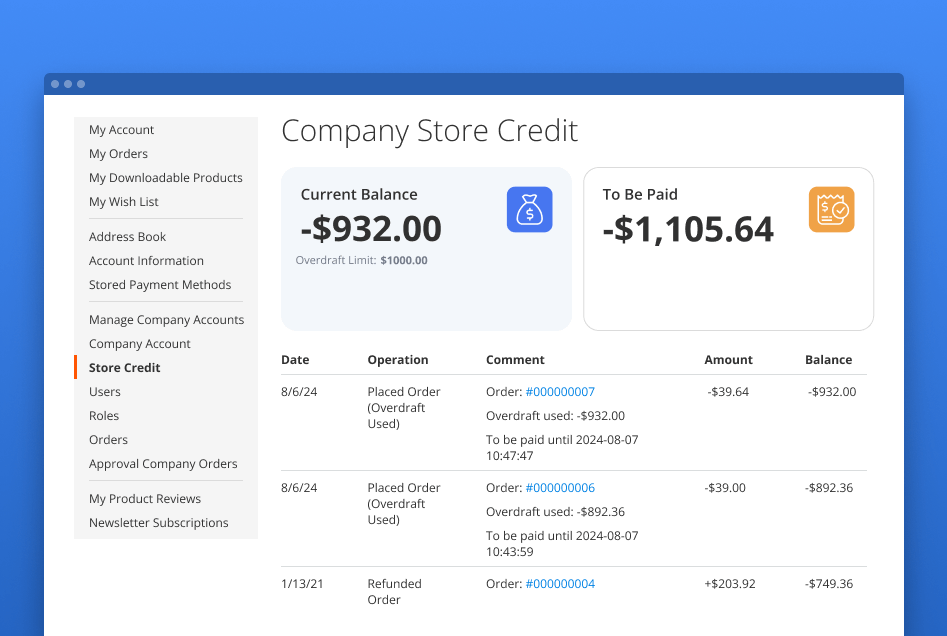This screenshot has width=947, height=636.
Task: Click the money bag icon on Current Balance card
Action: pyautogui.click(x=529, y=210)
